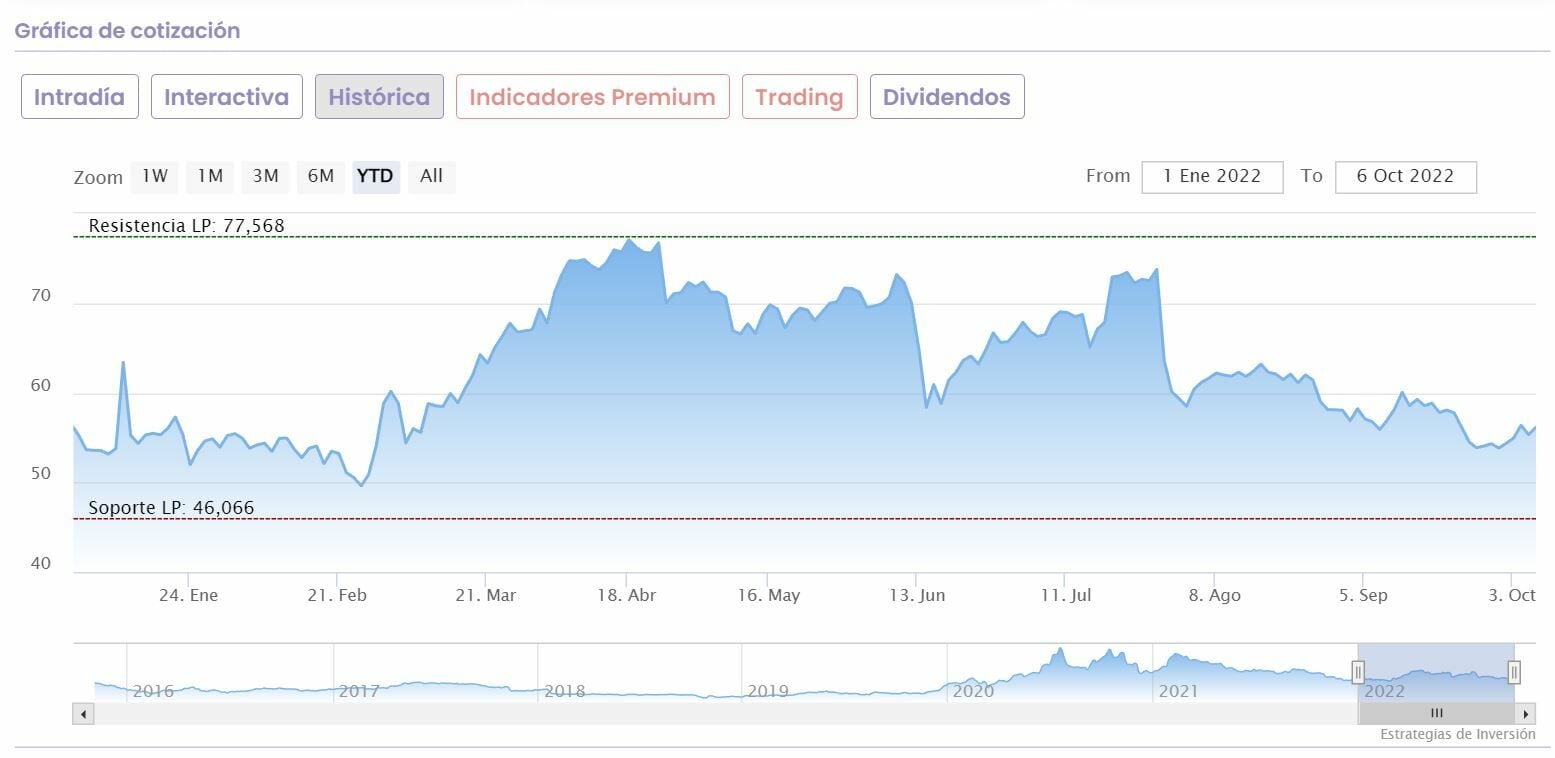This screenshot has width=1555, height=758.
Task: Show the Dividendos tab
Action: coord(946,97)
